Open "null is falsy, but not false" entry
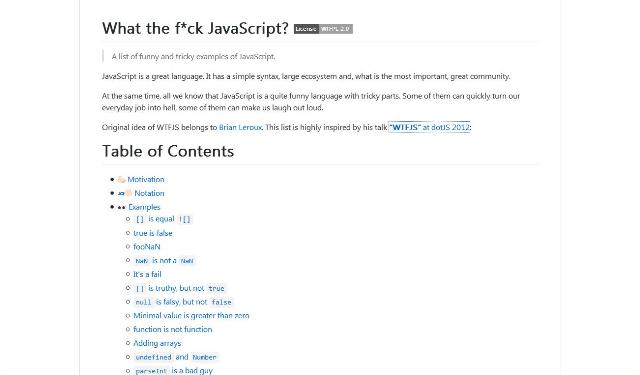 183,302
